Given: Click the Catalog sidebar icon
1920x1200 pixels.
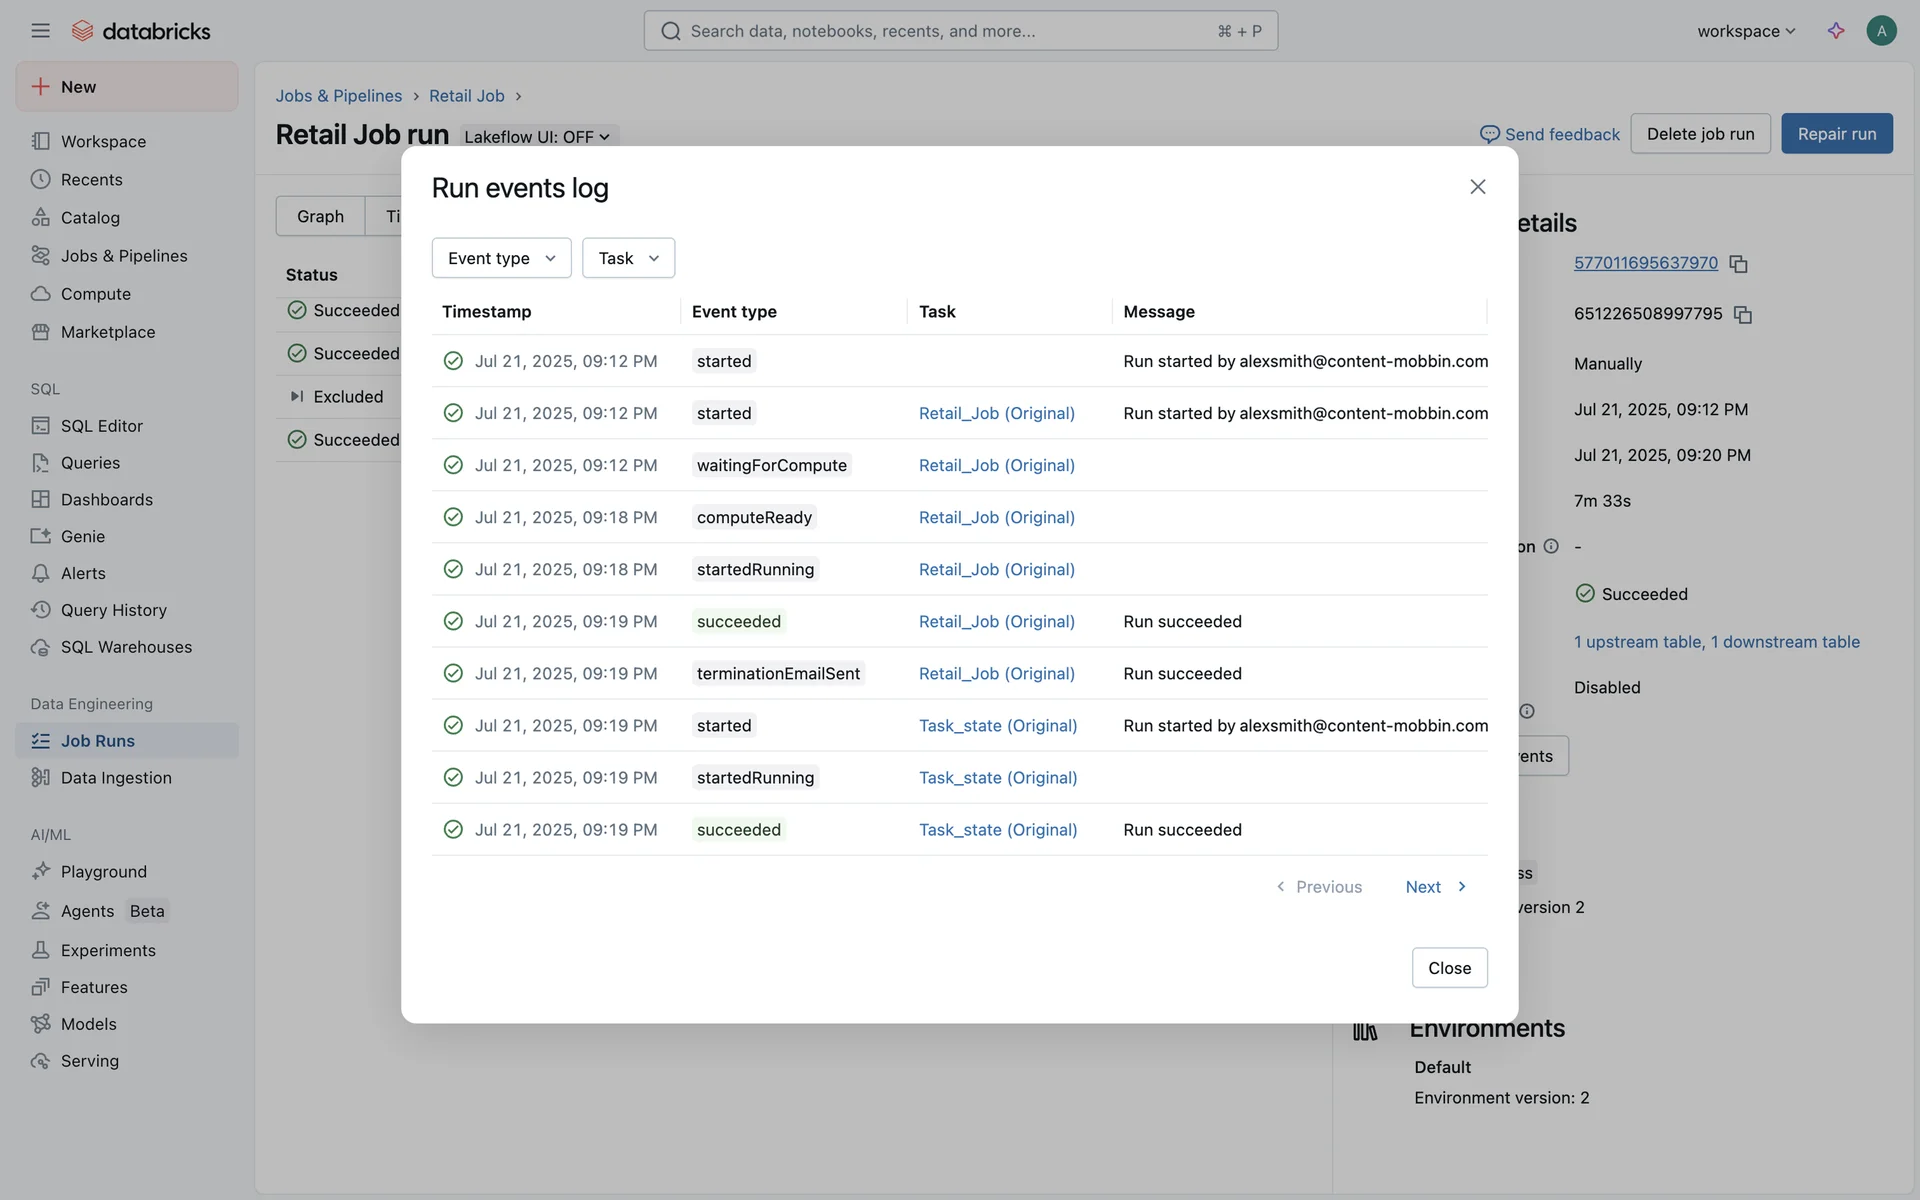Looking at the screenshot, I should 40,217.
